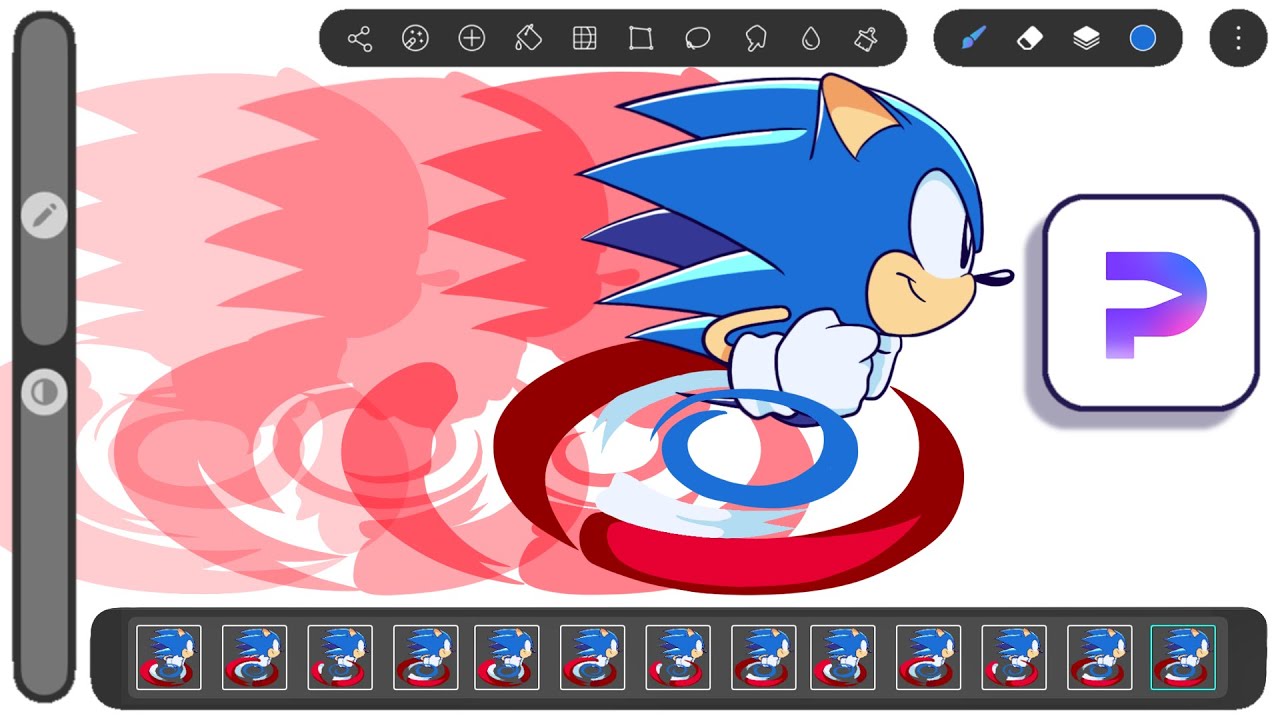Adjust the opacity slider with half-circle handle

[44, 393]
